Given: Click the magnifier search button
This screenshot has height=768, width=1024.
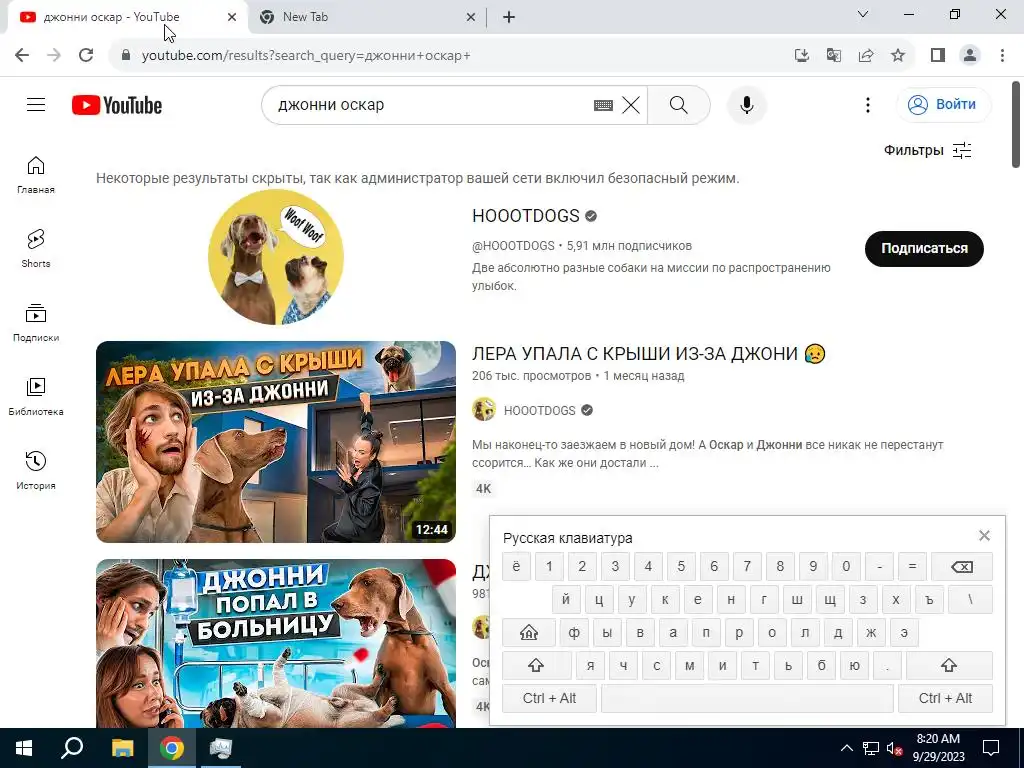Looking at the screenshot, I should tap(679, 105).
